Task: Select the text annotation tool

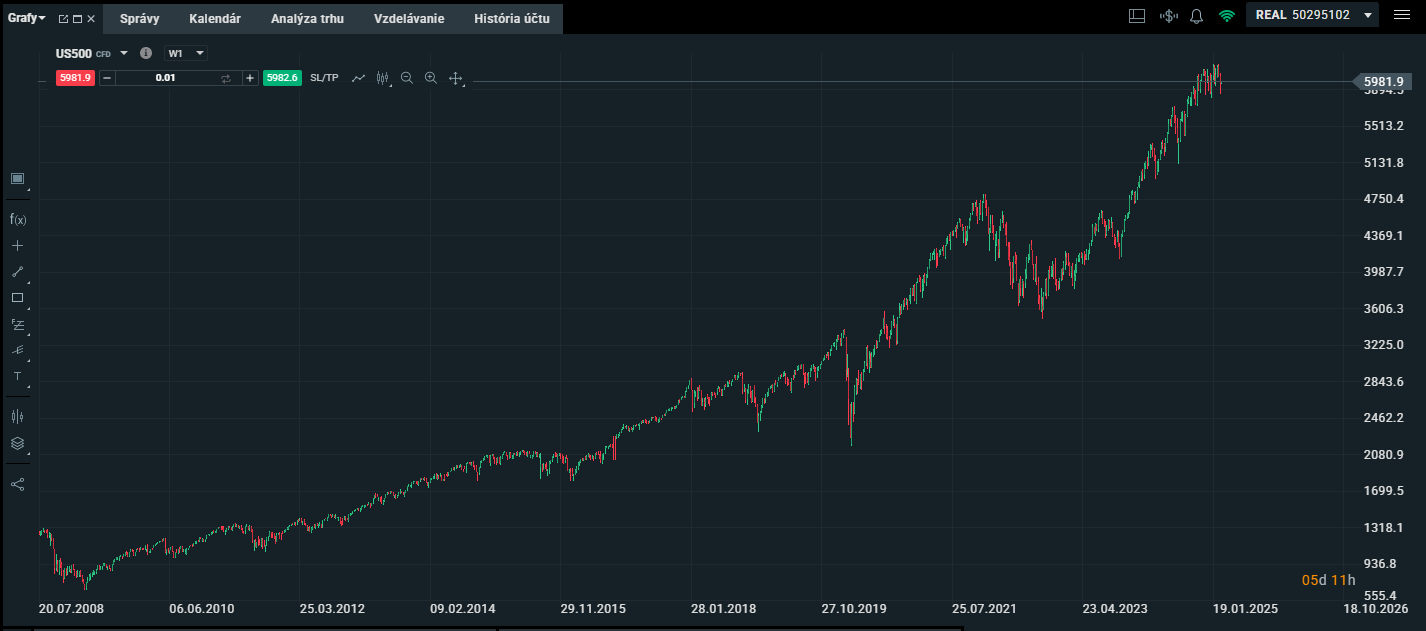Action: coord(17,376)
